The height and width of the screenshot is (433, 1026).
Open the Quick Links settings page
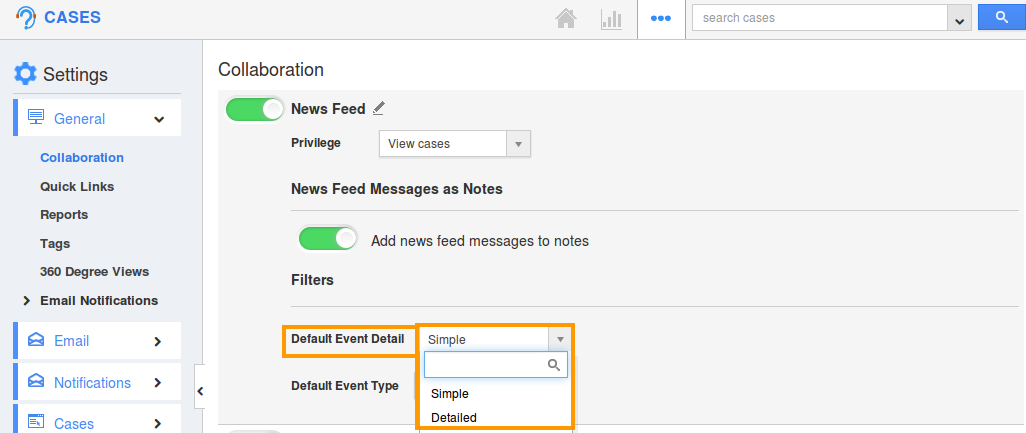tap(77, 186)
